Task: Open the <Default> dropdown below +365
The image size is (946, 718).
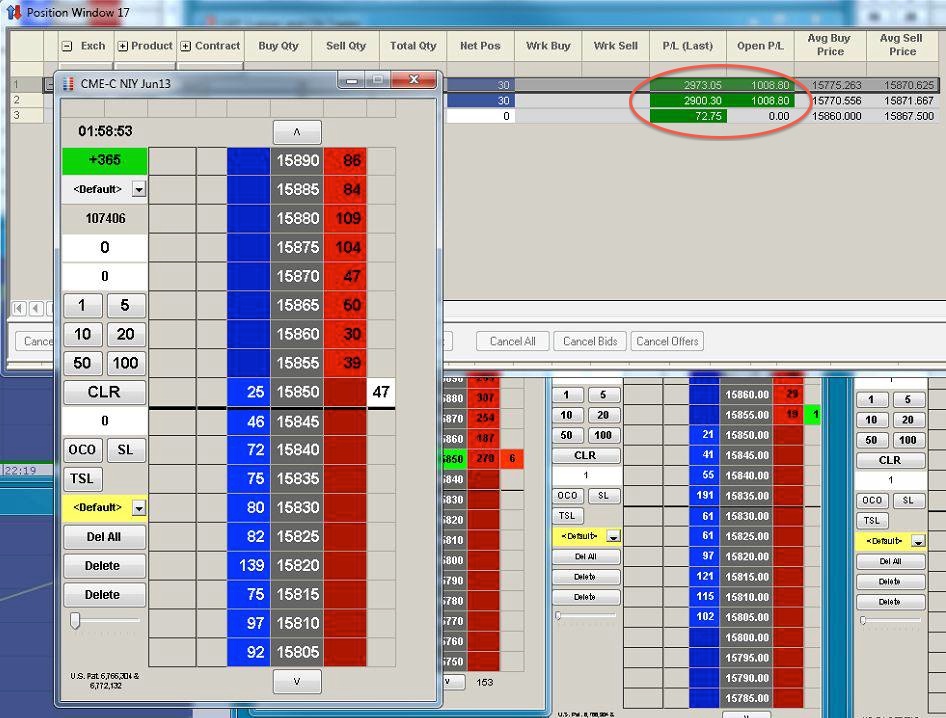Action: (x=139, y=189)
